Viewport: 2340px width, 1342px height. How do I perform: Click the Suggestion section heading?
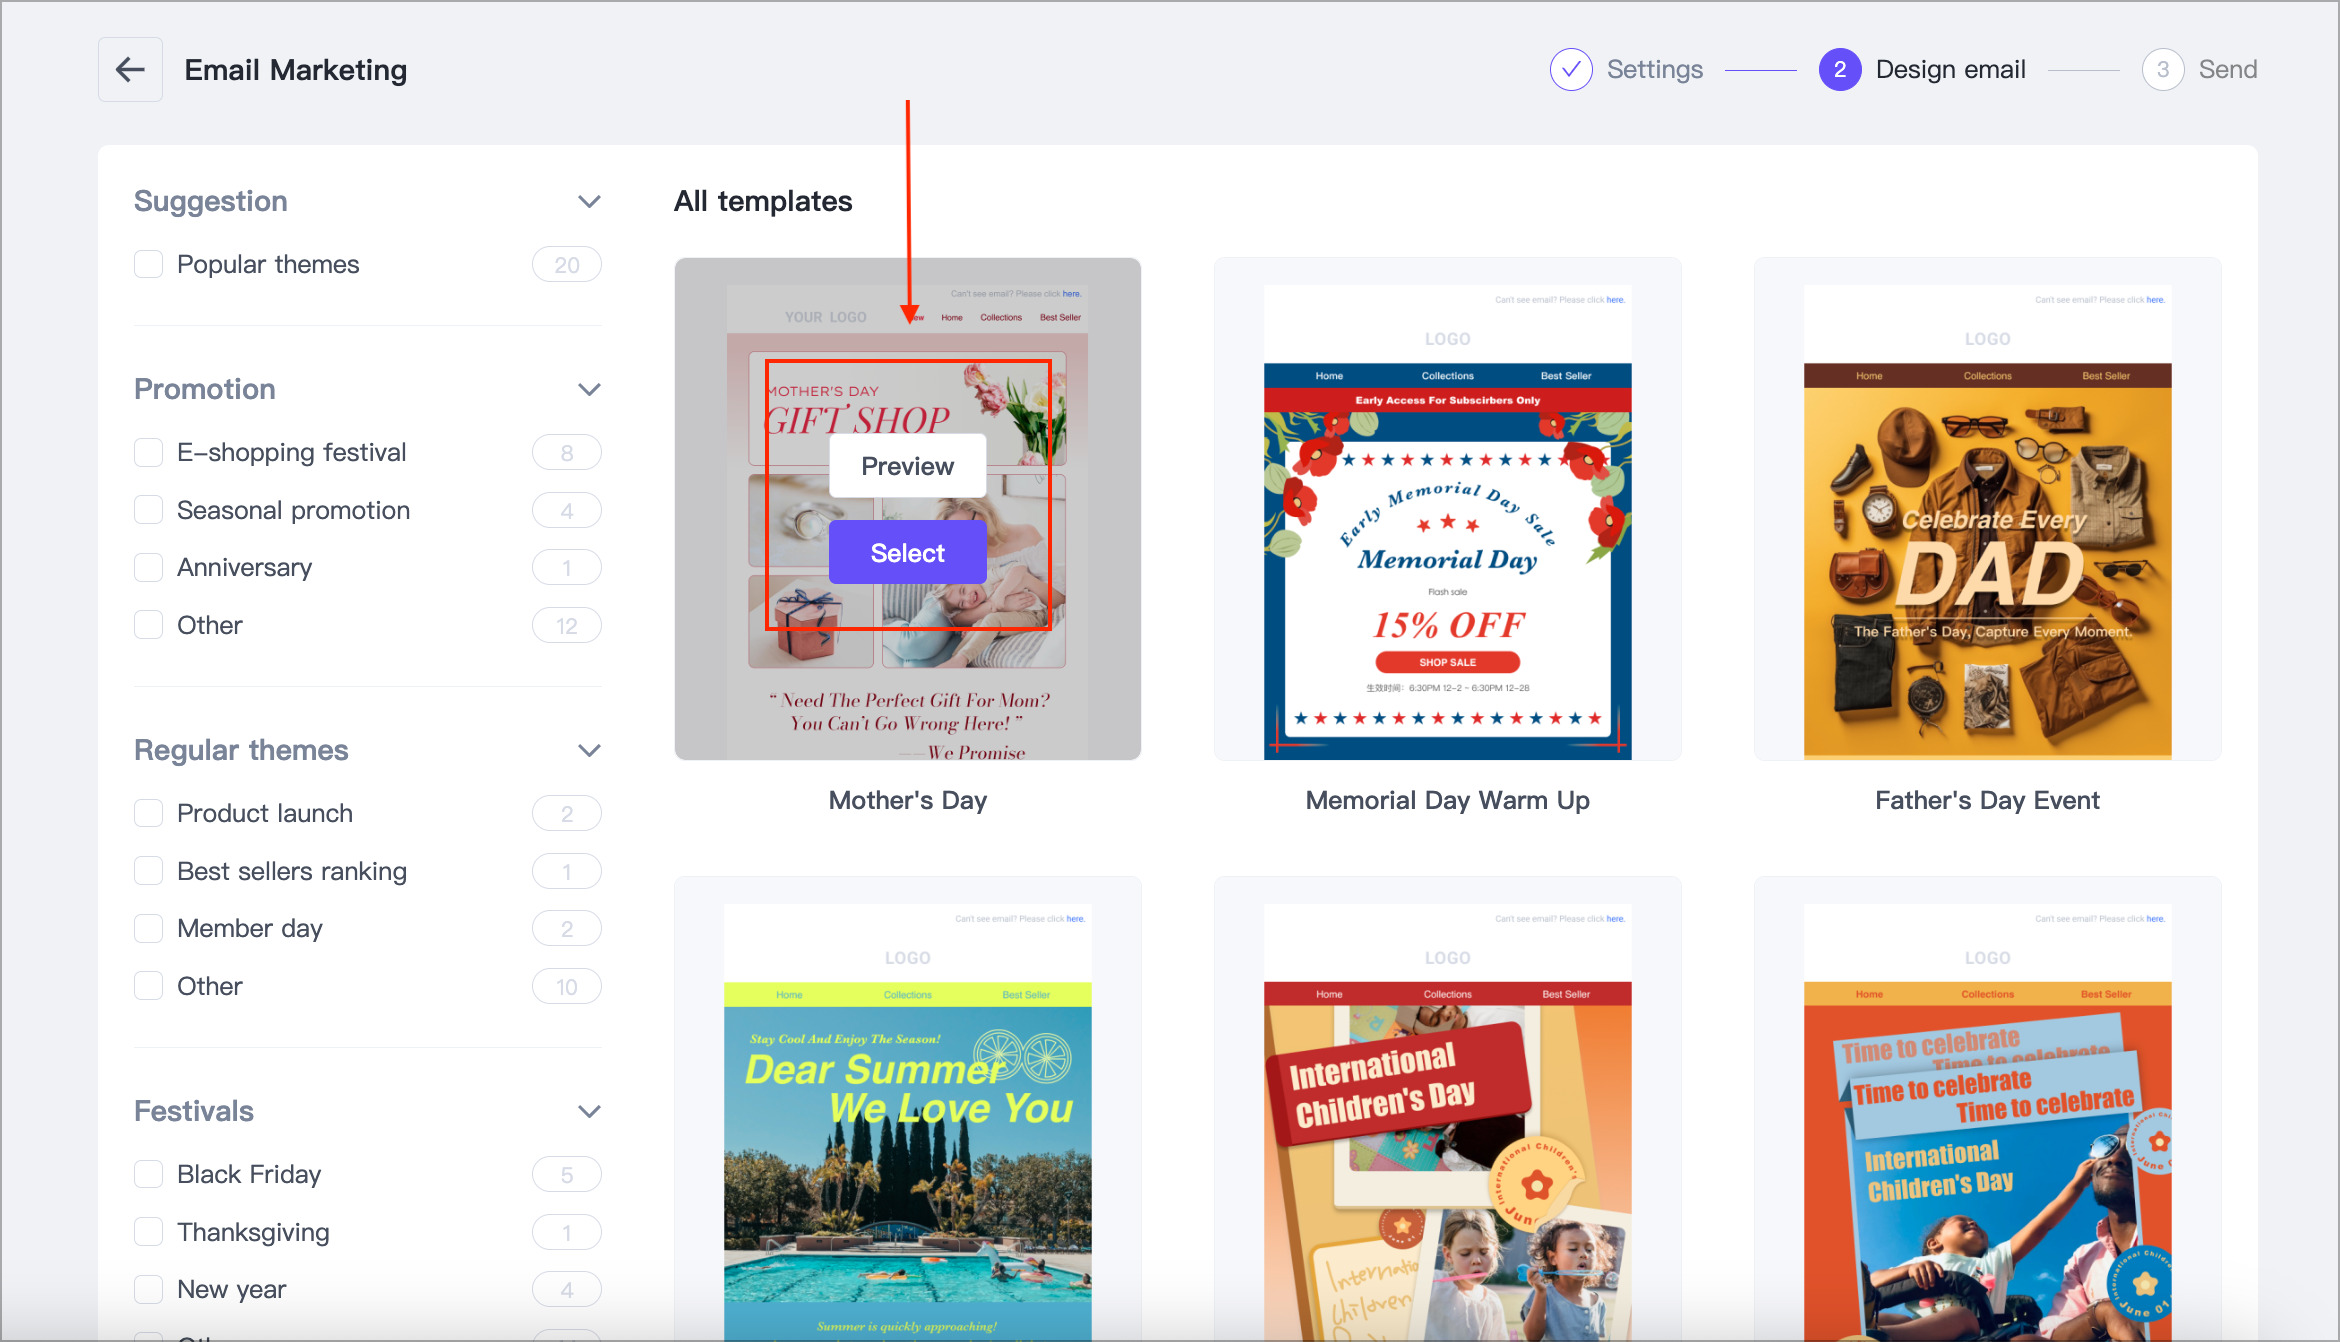click(x=211, y=201)
